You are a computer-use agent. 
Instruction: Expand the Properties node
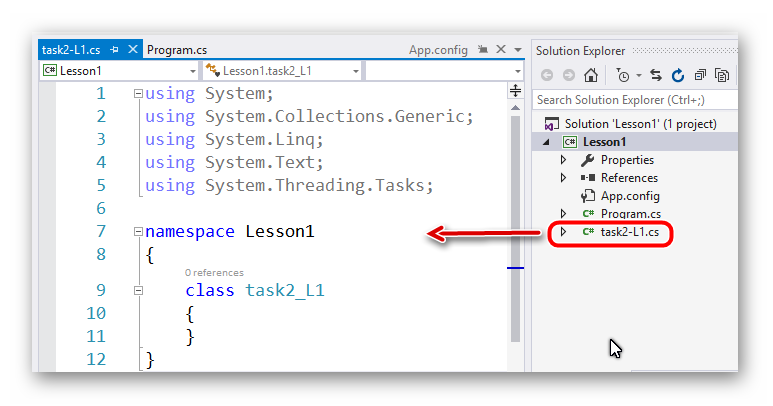(563, 160)
